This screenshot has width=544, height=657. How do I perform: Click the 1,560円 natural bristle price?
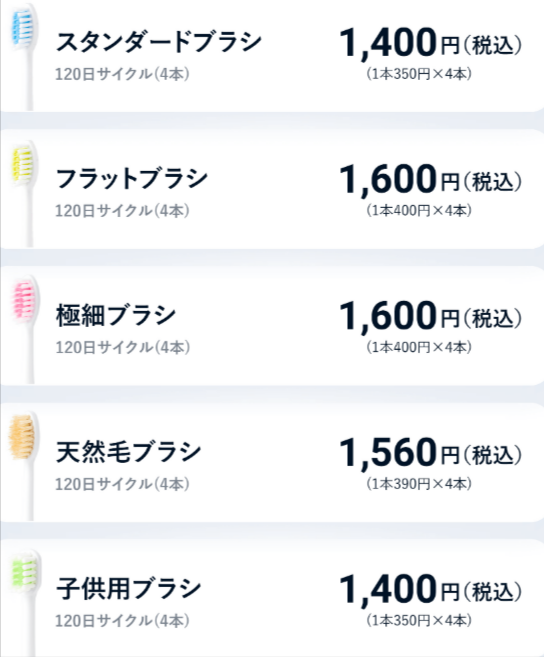(430, 453)
